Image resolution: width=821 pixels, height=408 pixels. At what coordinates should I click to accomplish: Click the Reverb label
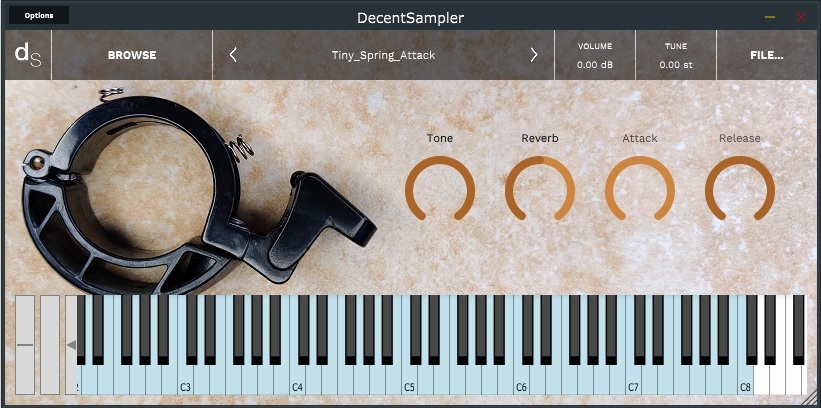point(540,138)
